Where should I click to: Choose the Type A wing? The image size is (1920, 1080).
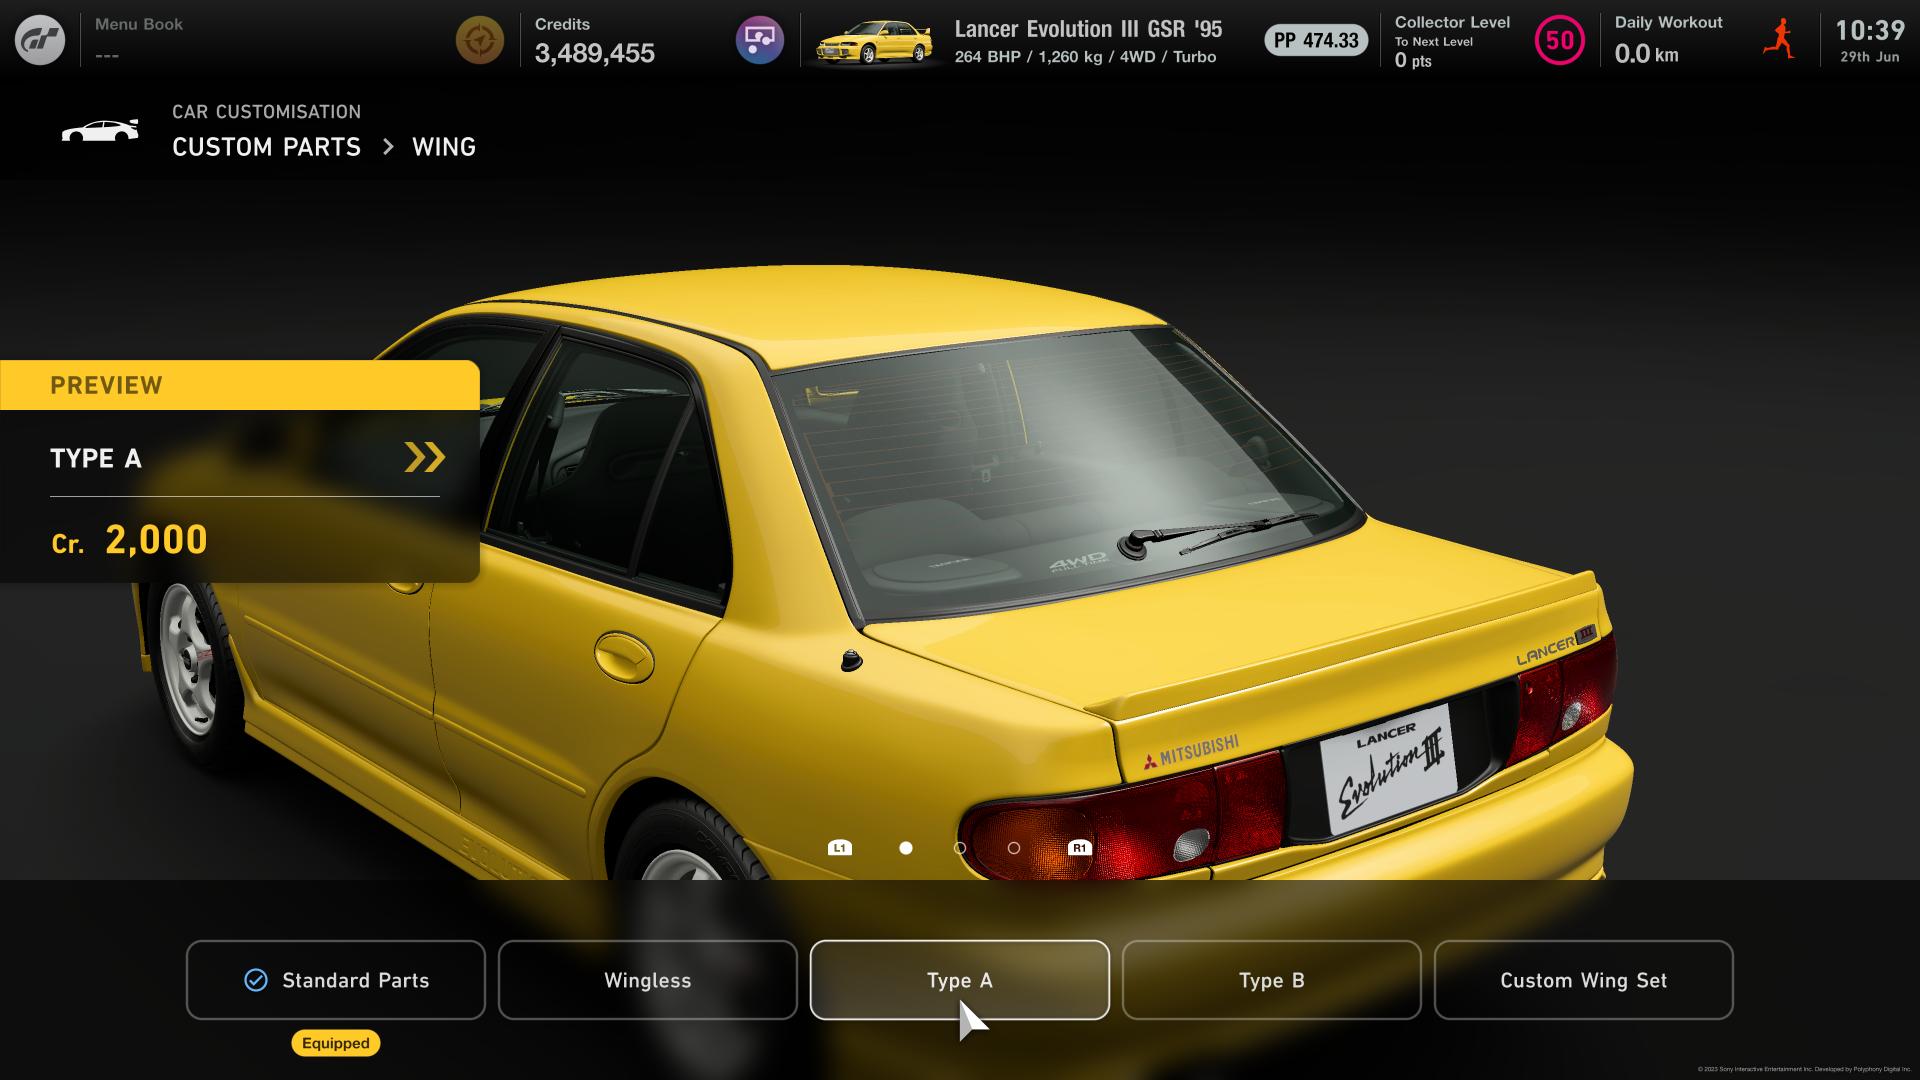[x=960, y=980]
